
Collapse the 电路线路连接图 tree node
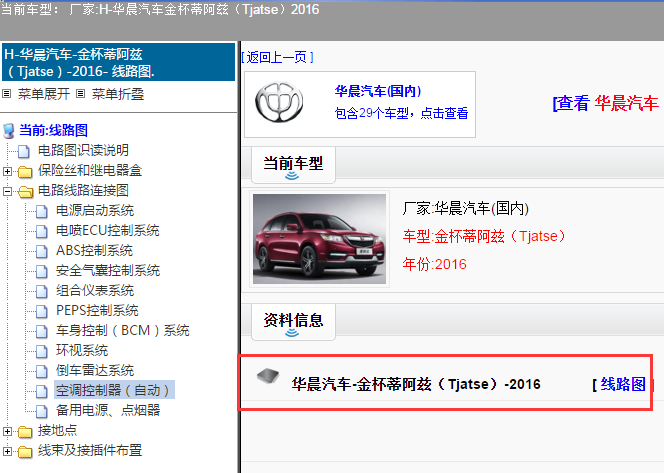(x=7, y=191)
